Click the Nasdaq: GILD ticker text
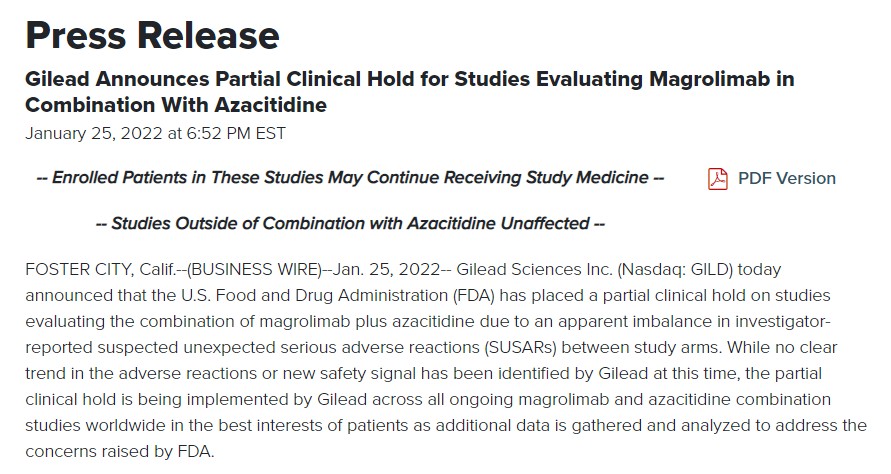This screenshot has height=474, width=891. pos(676,269)
